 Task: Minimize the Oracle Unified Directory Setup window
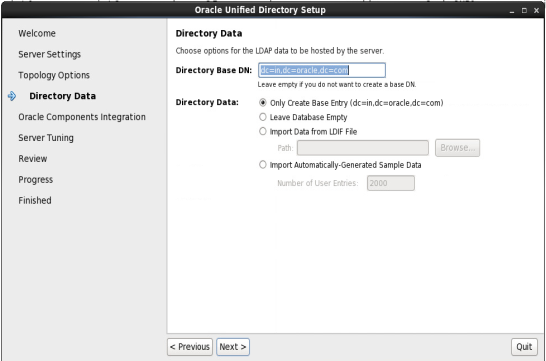512,11
